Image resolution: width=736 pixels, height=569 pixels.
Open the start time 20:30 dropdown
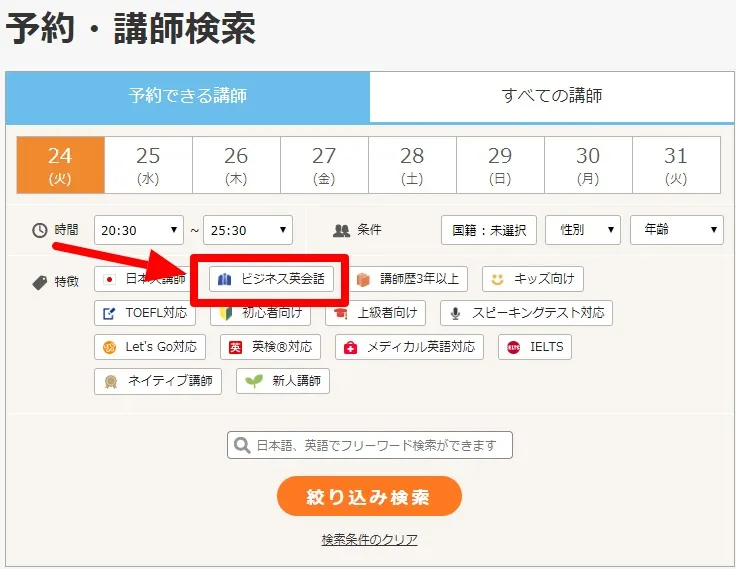point(139,230)
